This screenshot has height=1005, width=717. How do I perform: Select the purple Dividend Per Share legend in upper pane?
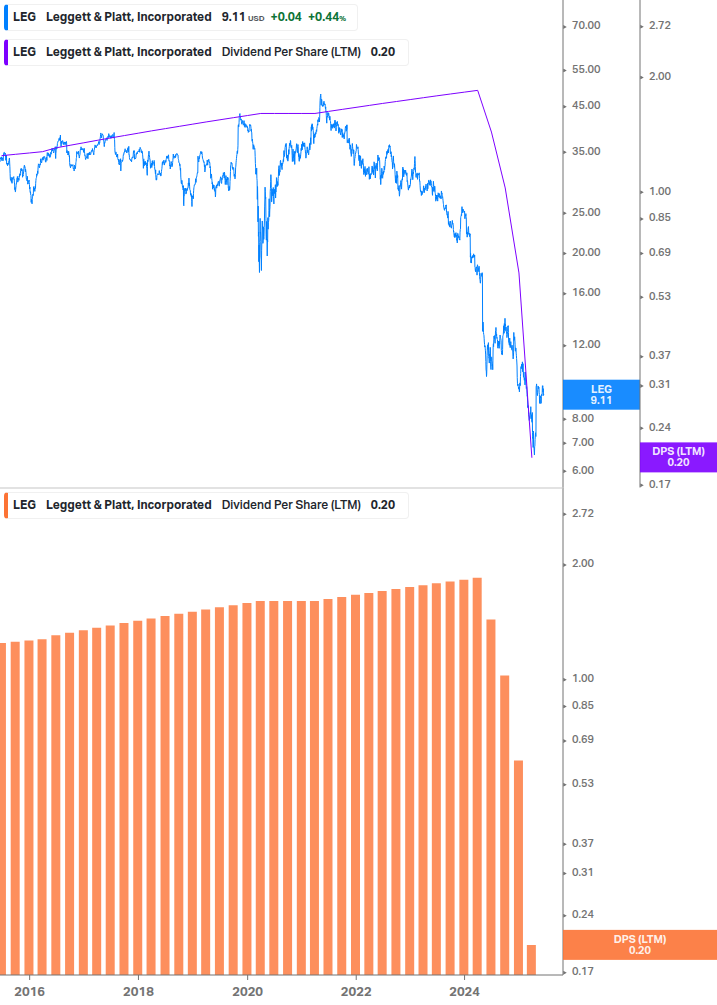pyautogui.click(x=206, y=52)
